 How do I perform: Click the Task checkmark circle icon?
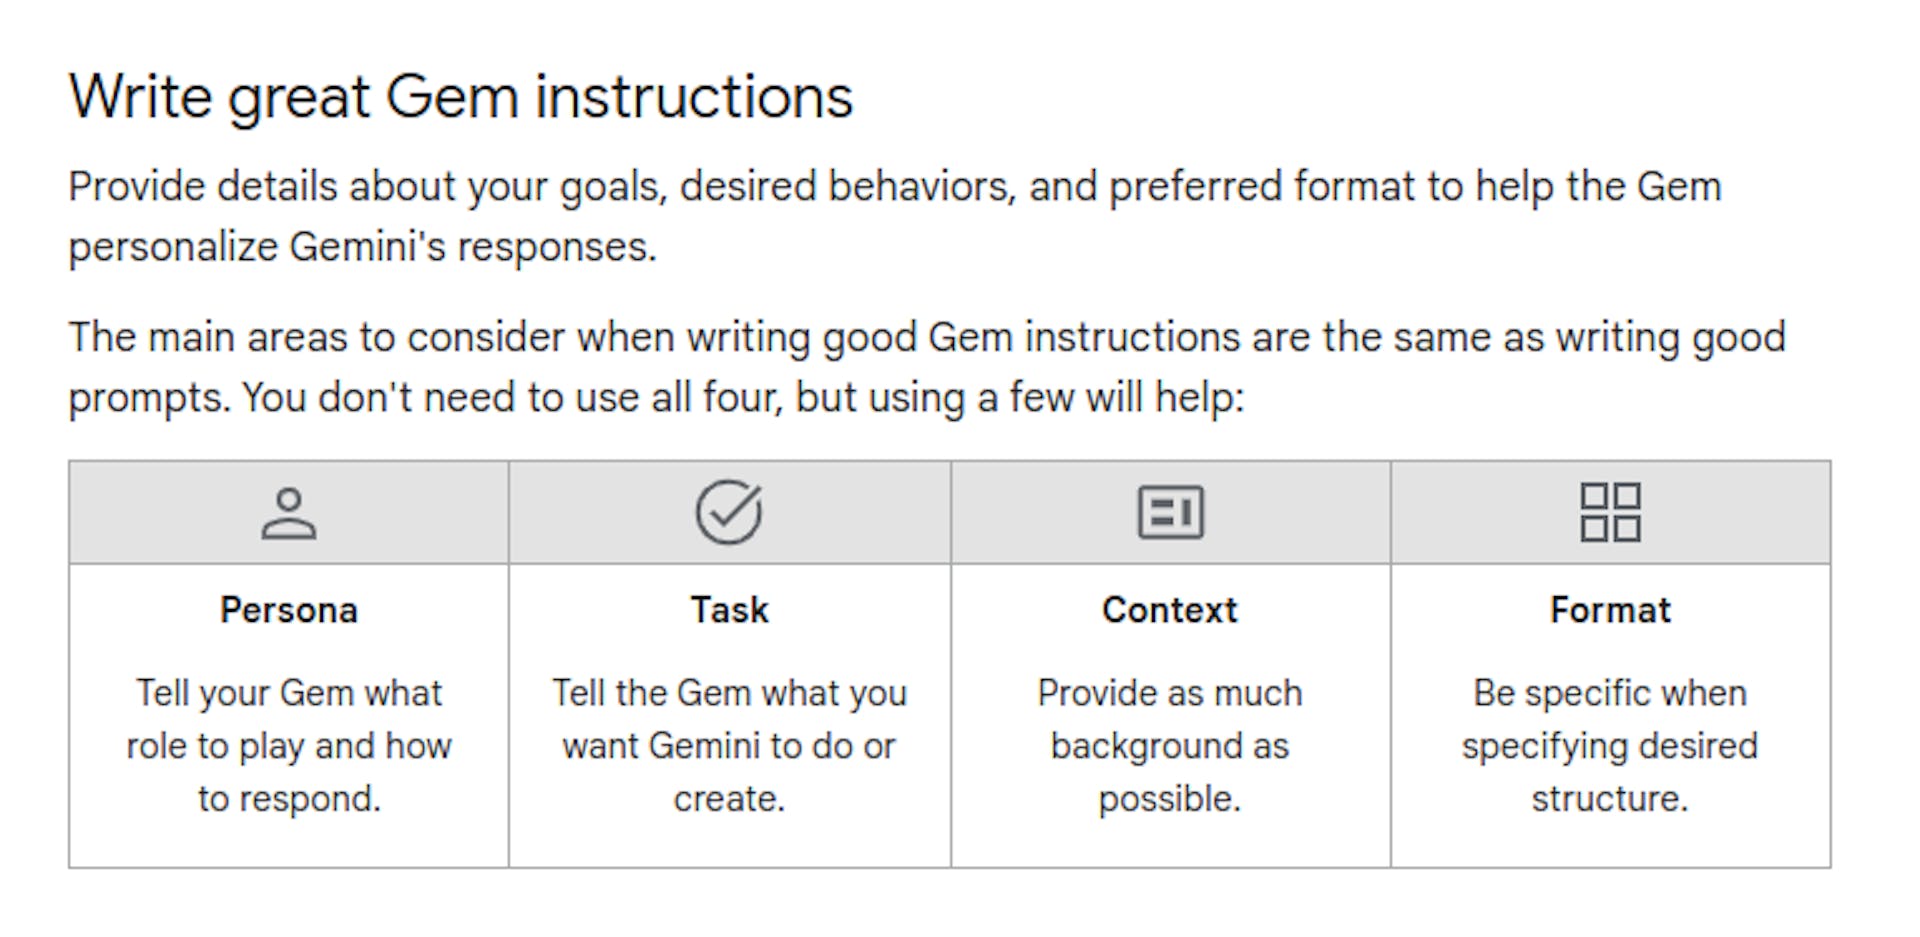pyautogui.click(x=729, y=512)
